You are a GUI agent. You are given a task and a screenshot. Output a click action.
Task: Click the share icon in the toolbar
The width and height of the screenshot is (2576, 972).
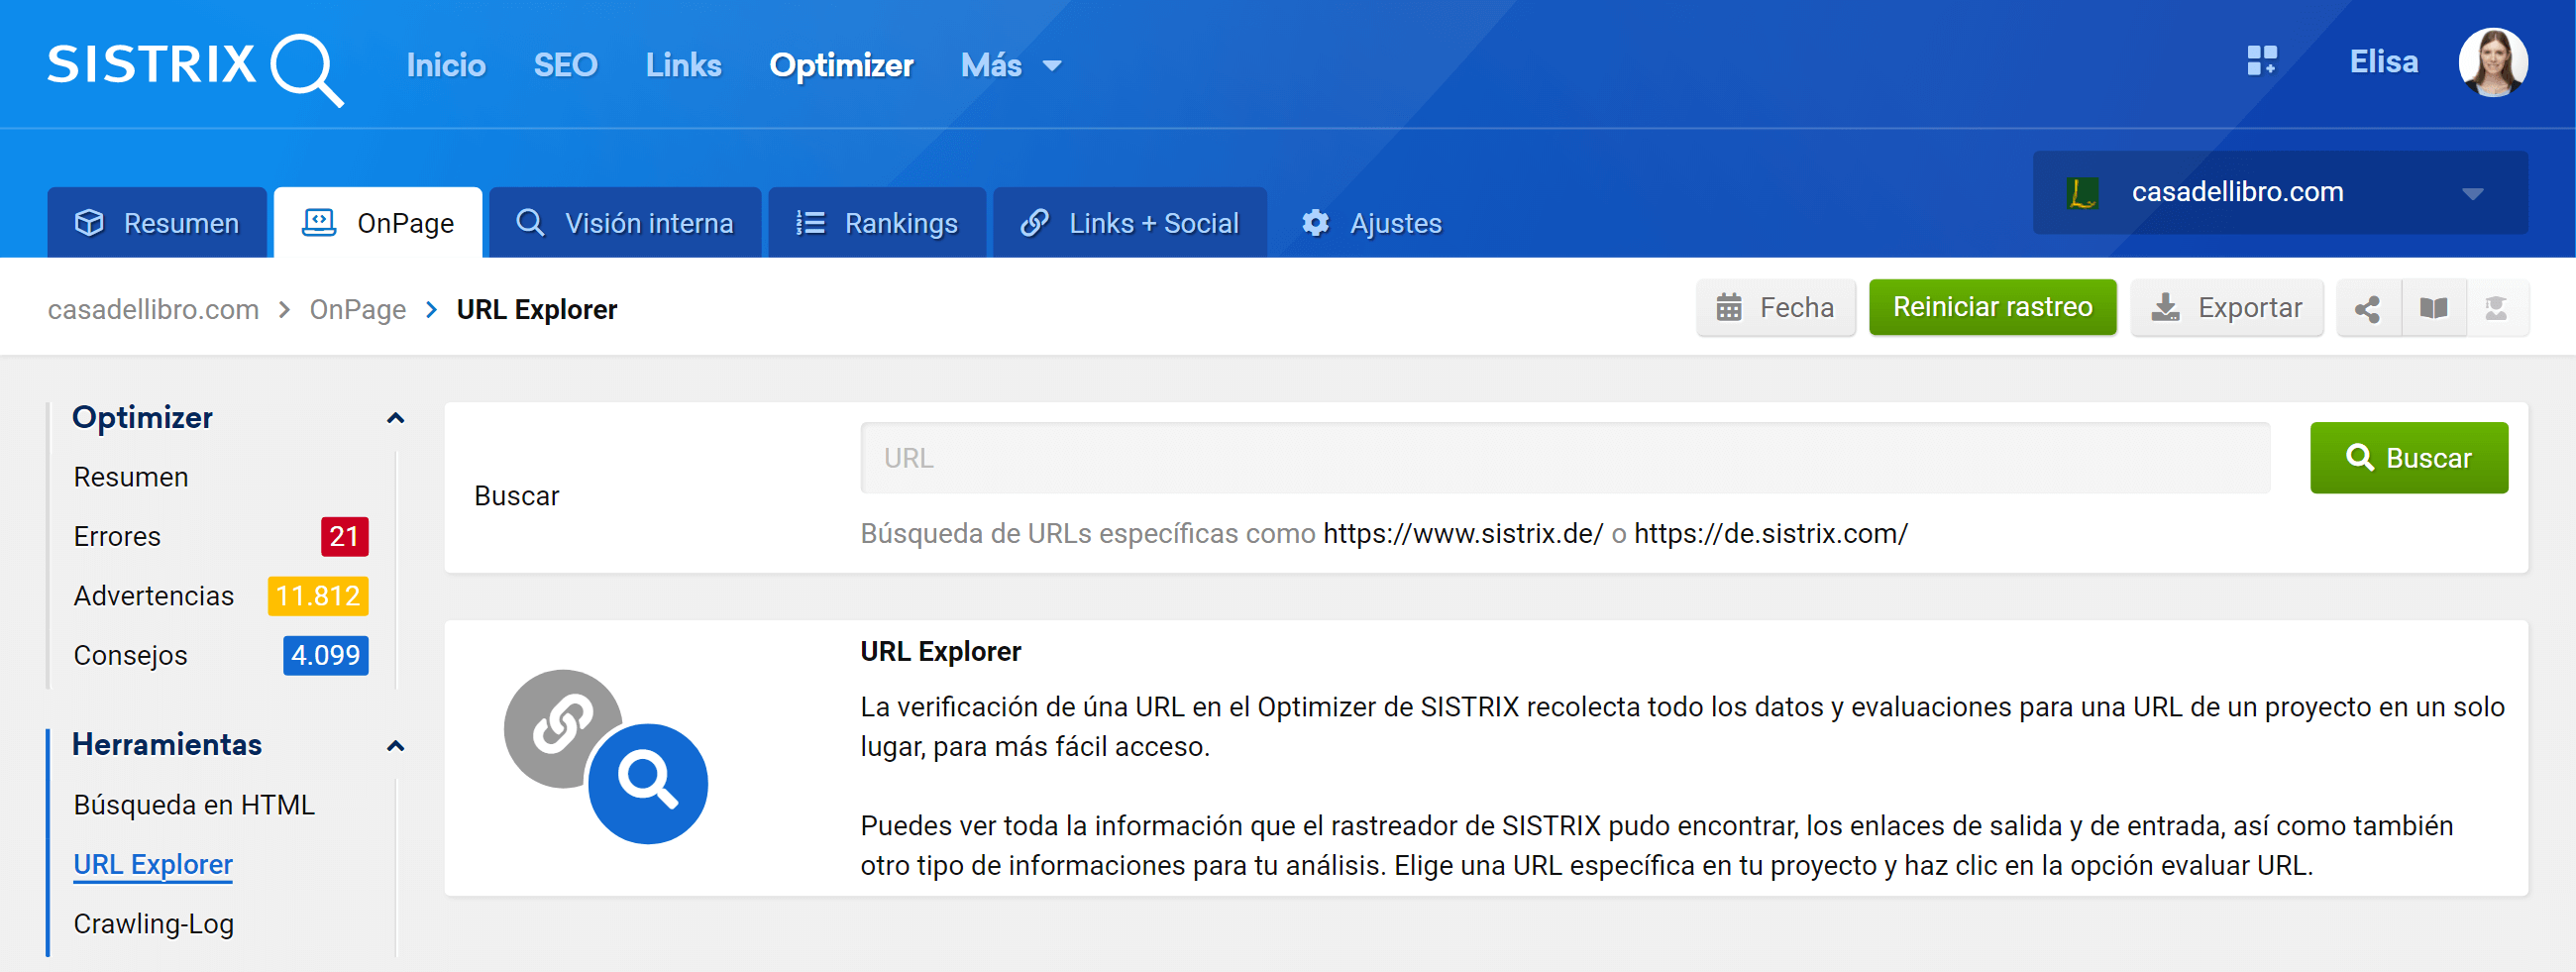pyautogui.click(x=2367, y=308)
